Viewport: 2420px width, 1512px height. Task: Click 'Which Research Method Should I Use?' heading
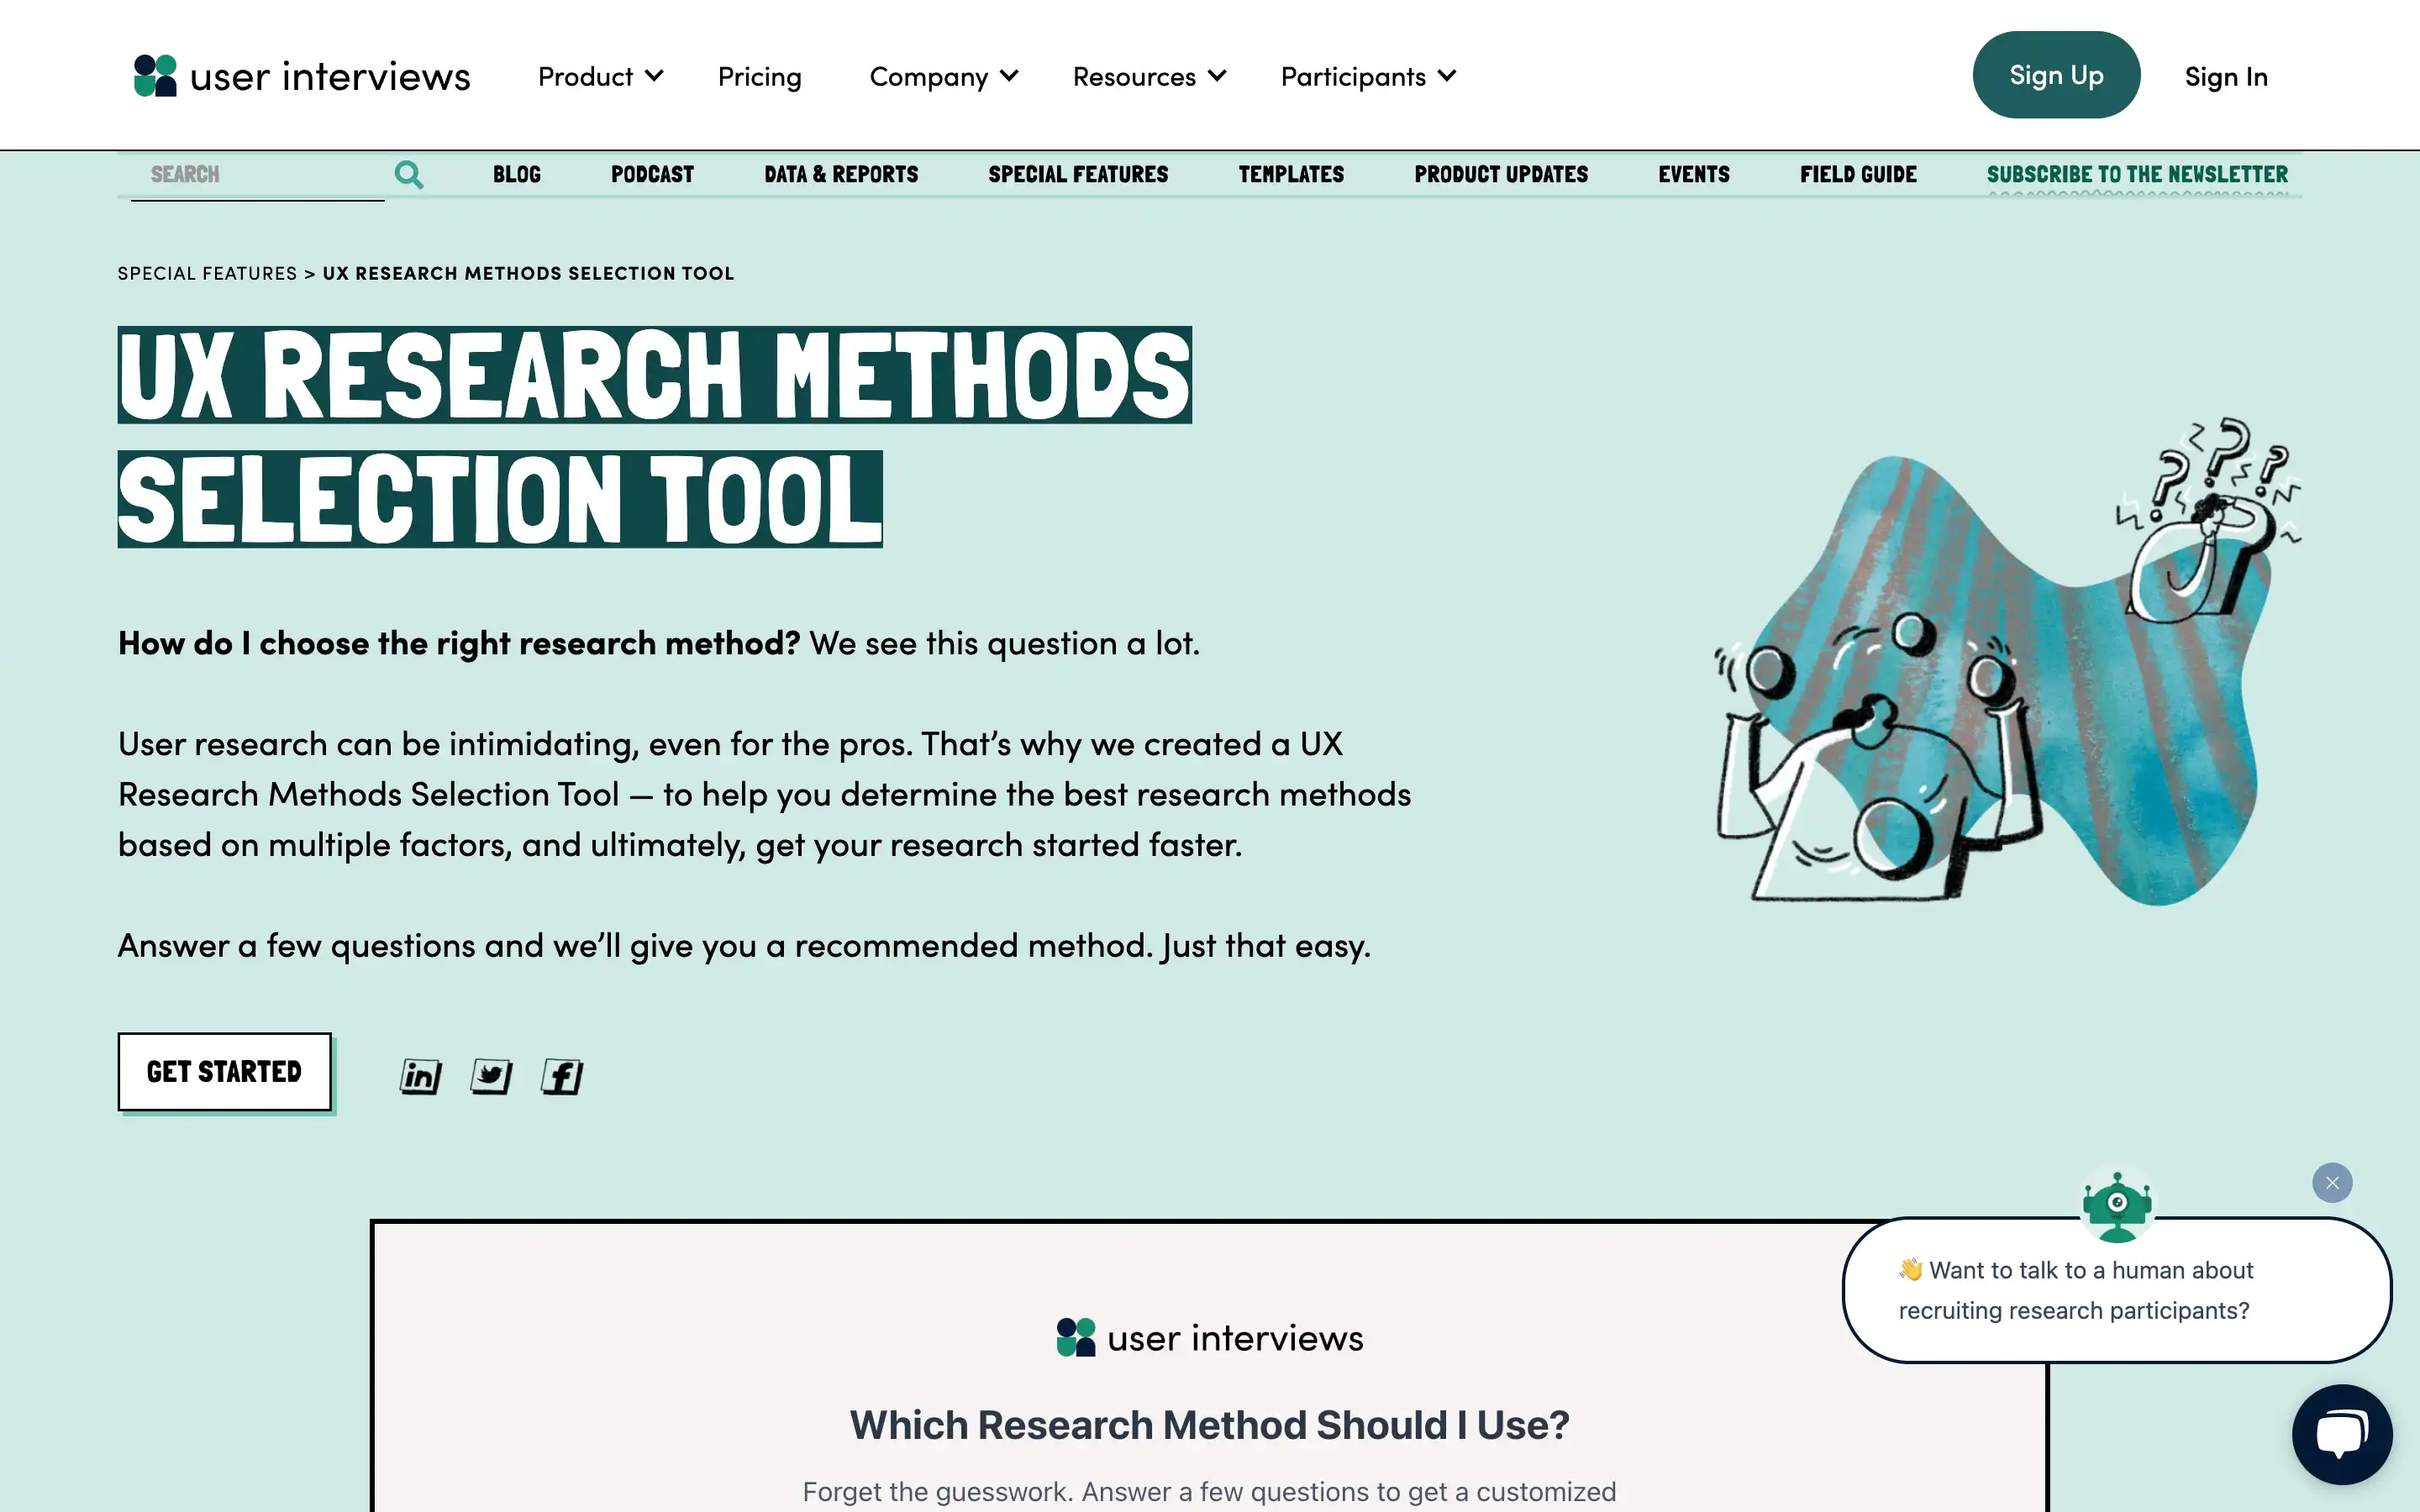pos(1210,1425)
